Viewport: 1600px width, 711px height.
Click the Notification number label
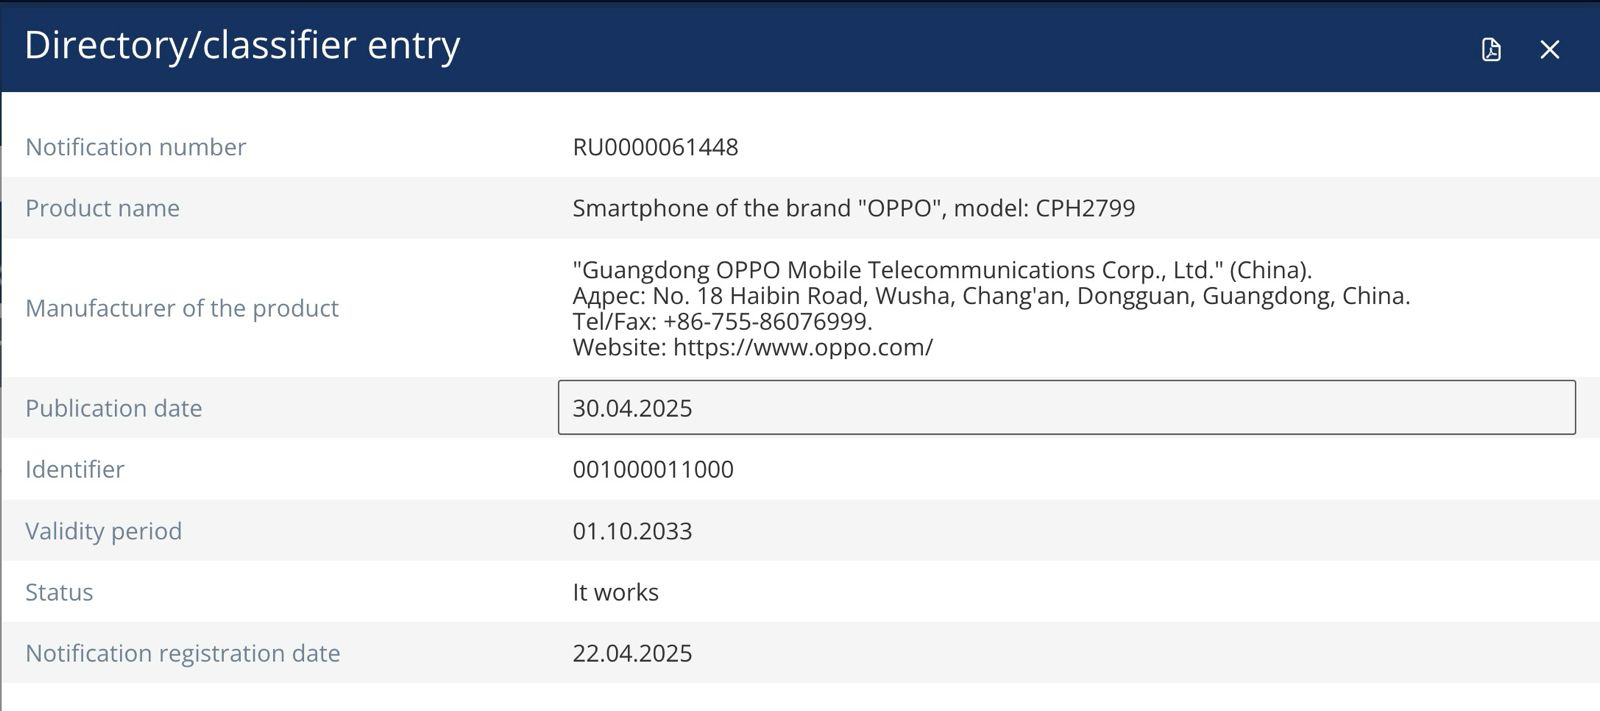[x=135, y=147]
